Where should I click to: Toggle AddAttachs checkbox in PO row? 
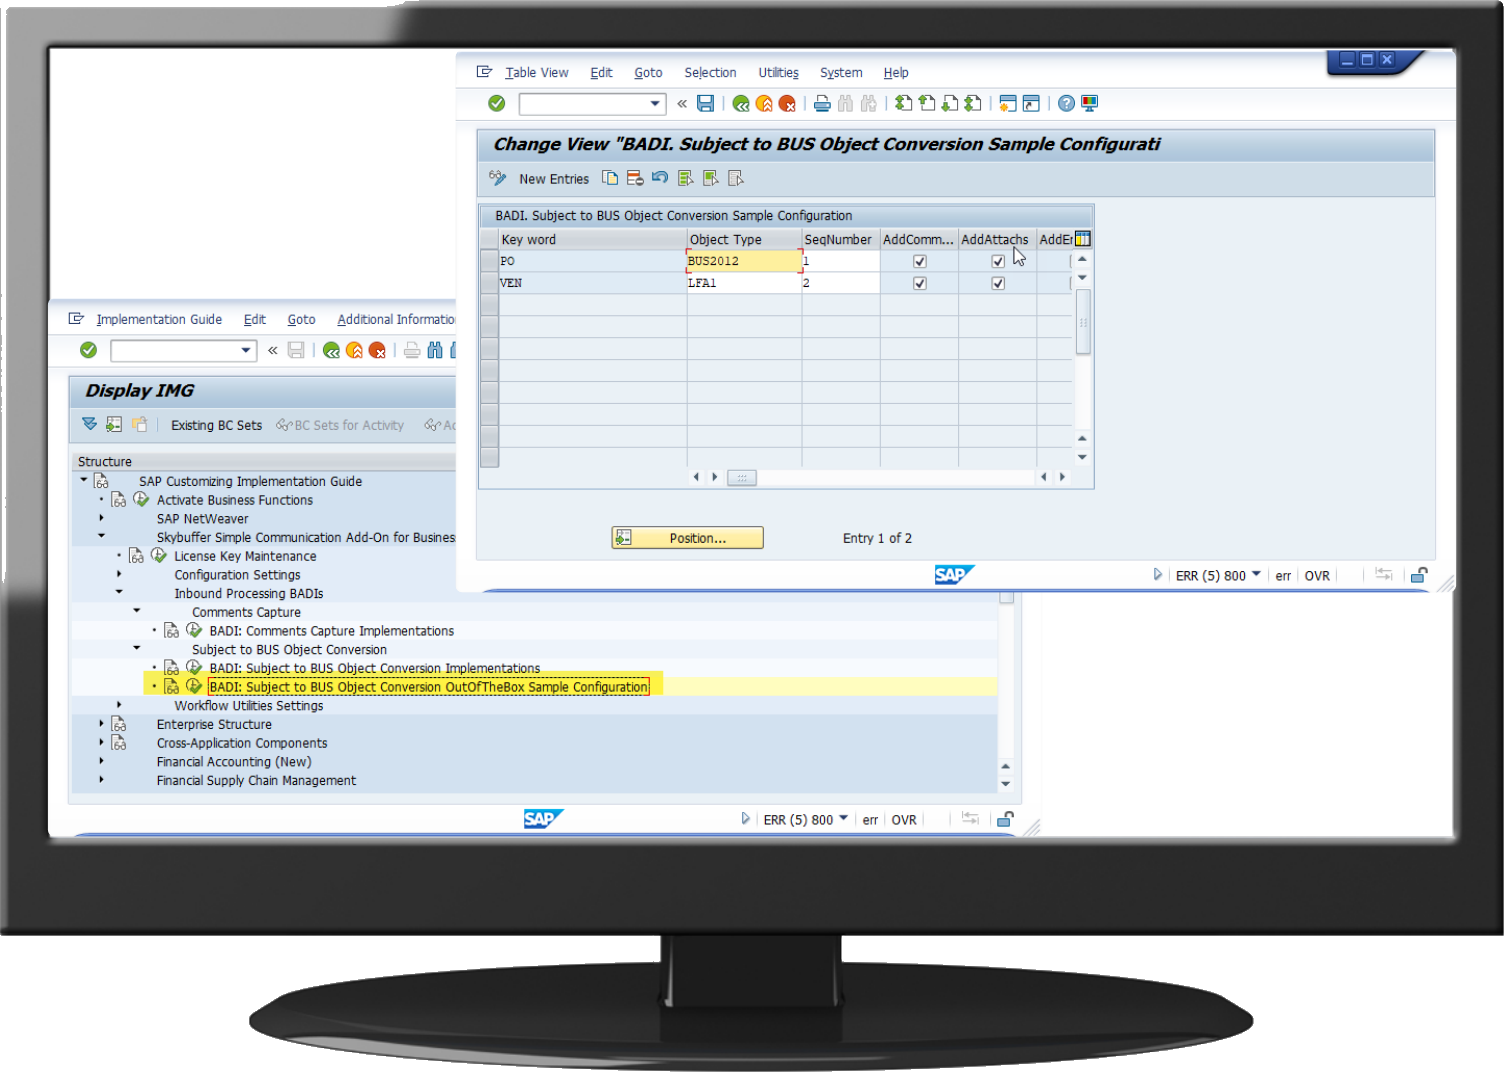[x=998, y=261]
